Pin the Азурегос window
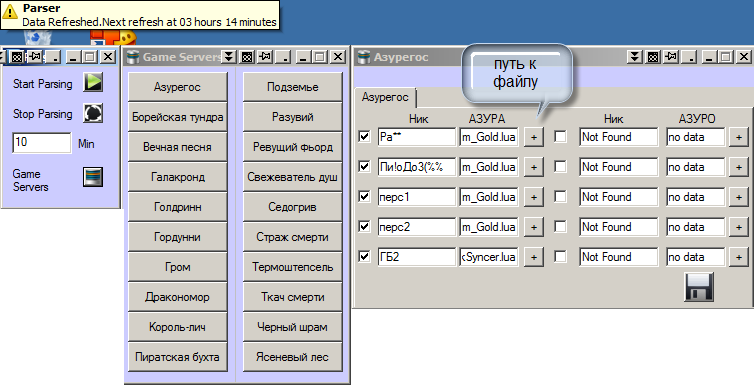Image resolution: width=754 pixels, height=386 pixels. (671, 57)
